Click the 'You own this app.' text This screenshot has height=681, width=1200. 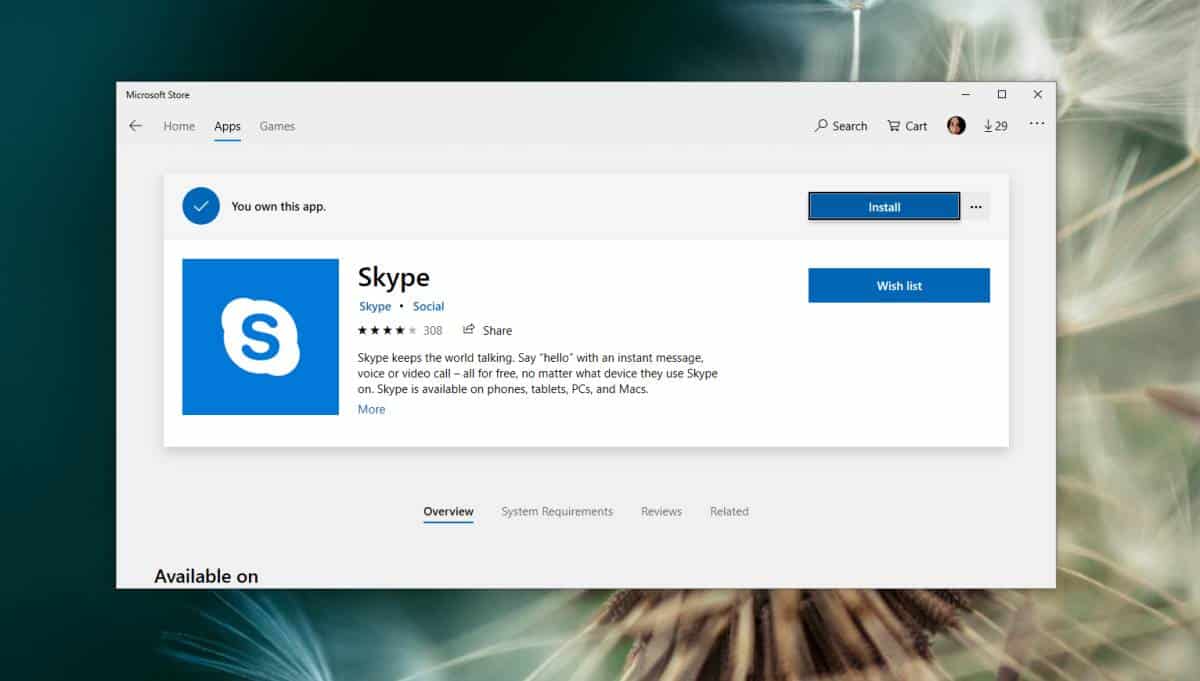click(279, 206)
